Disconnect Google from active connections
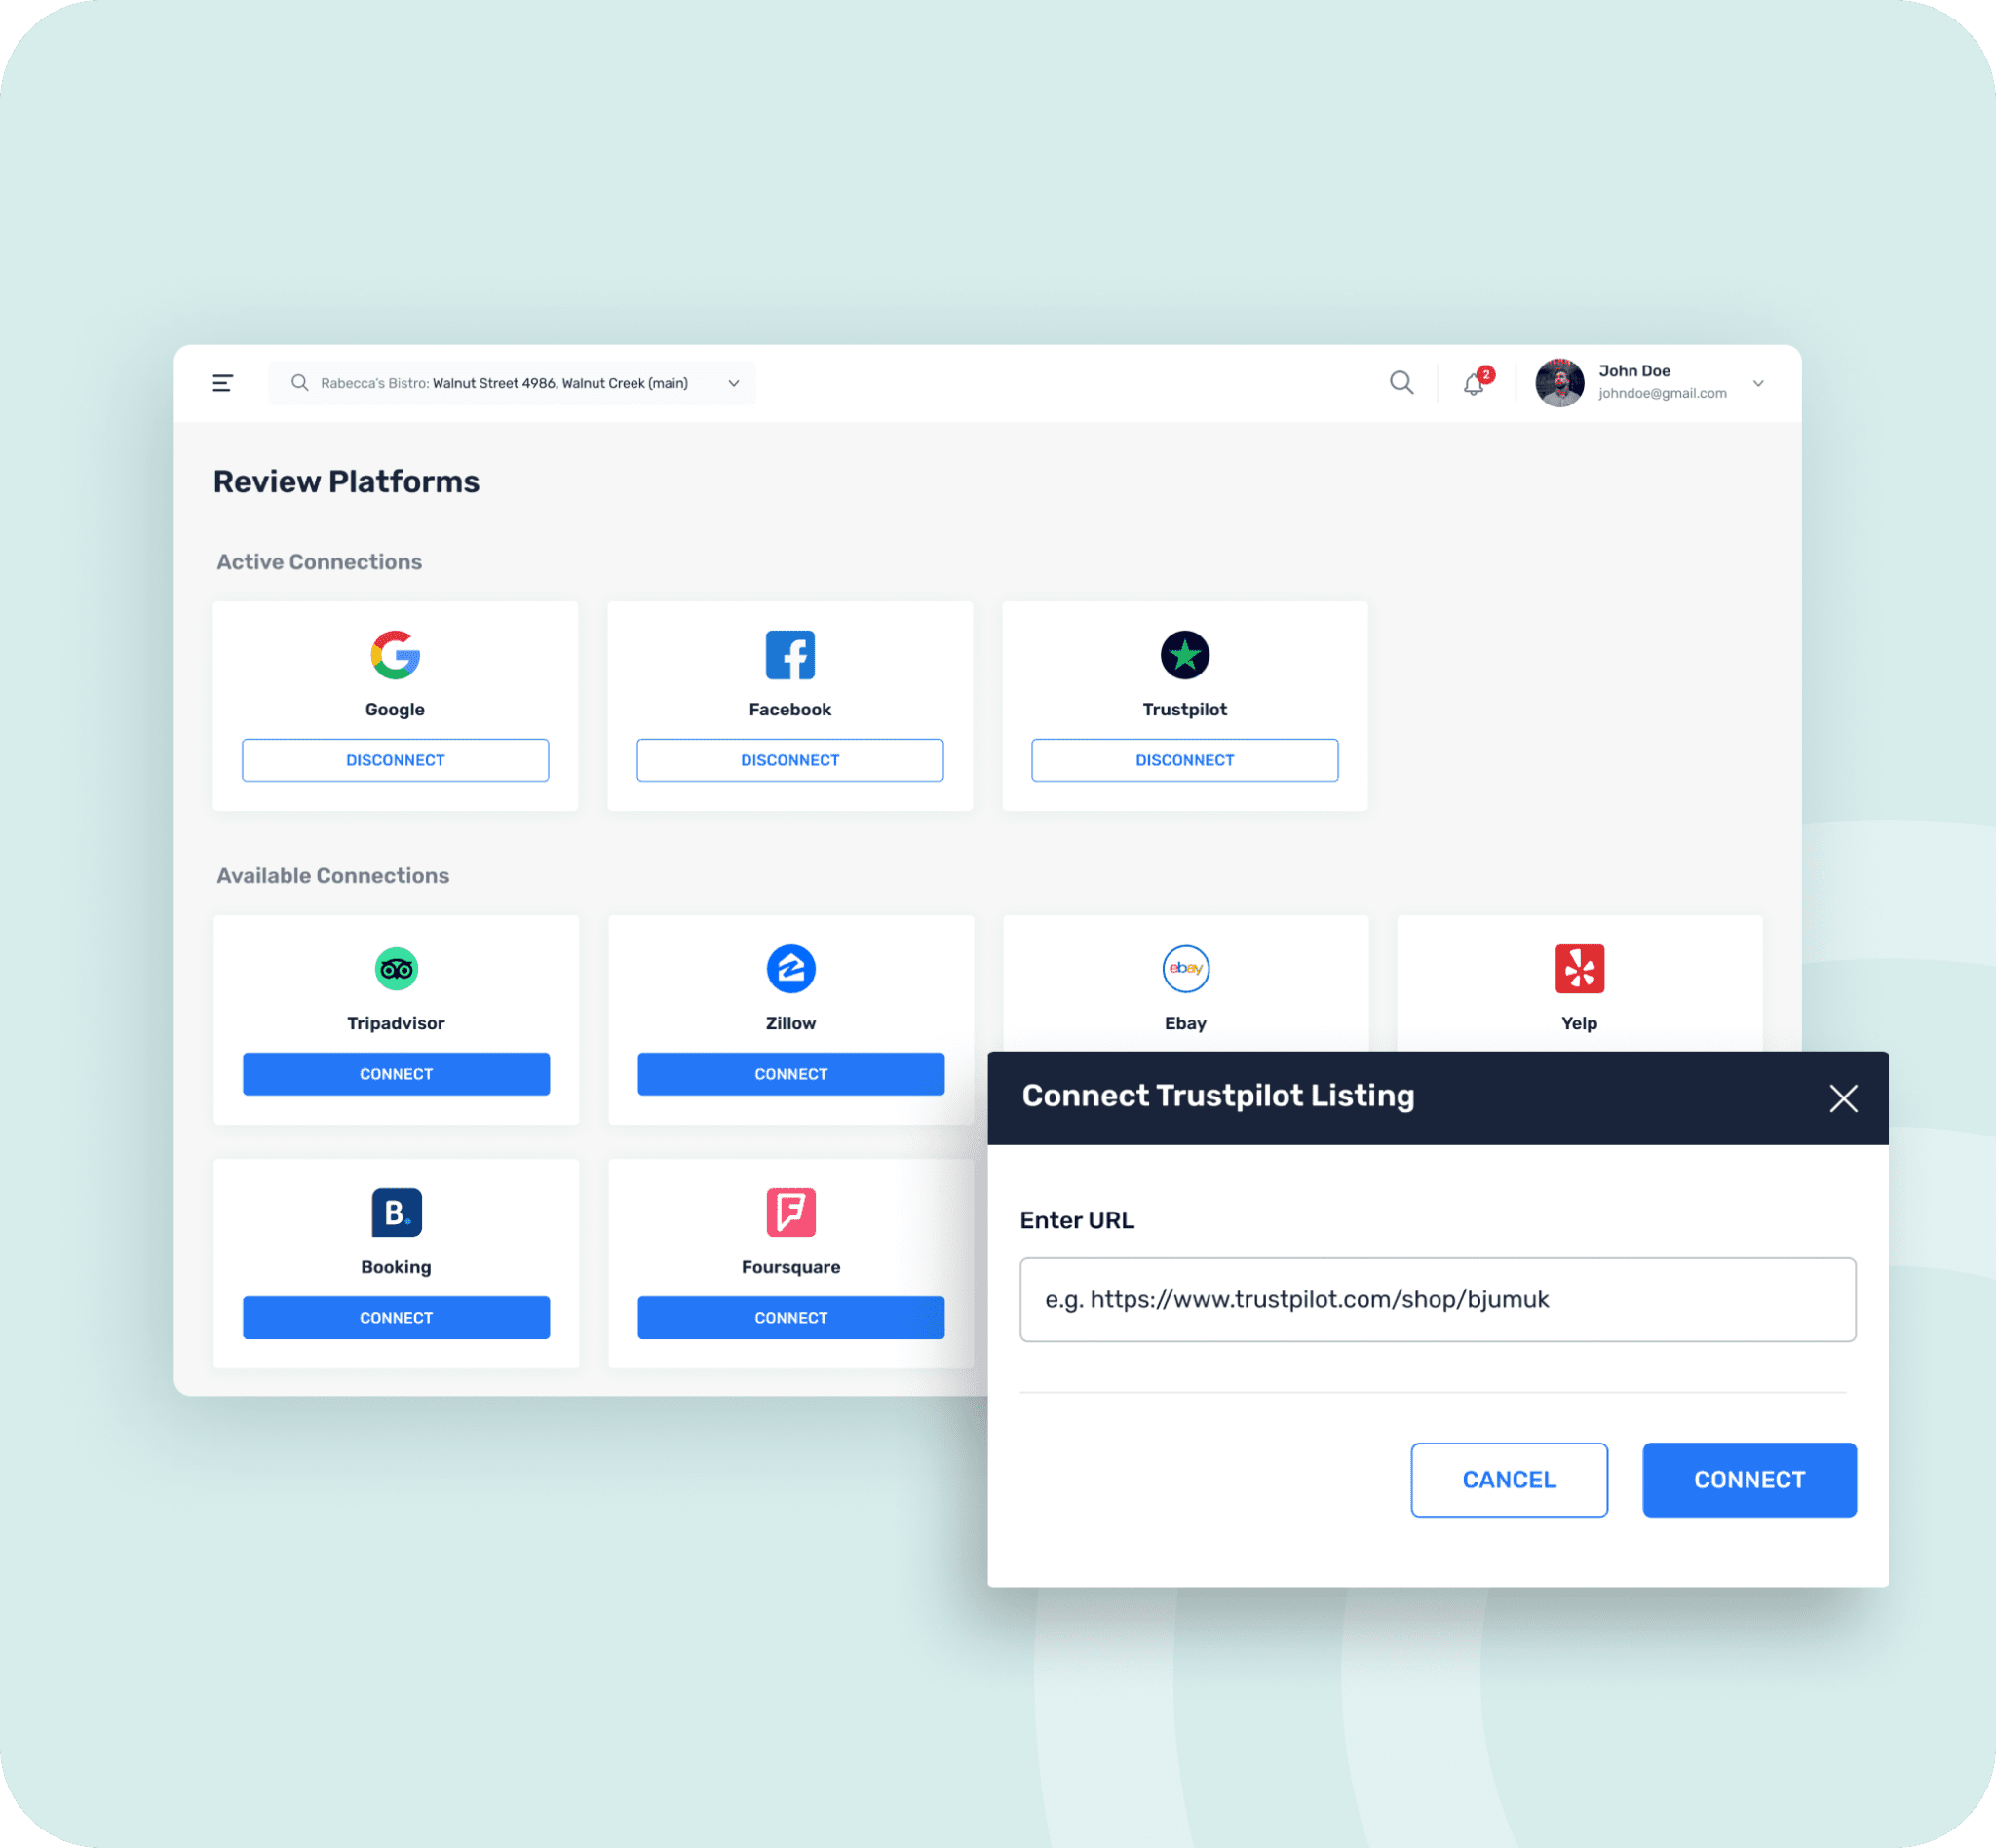This screenshot has width=1996, height=1848. (395, 759)
